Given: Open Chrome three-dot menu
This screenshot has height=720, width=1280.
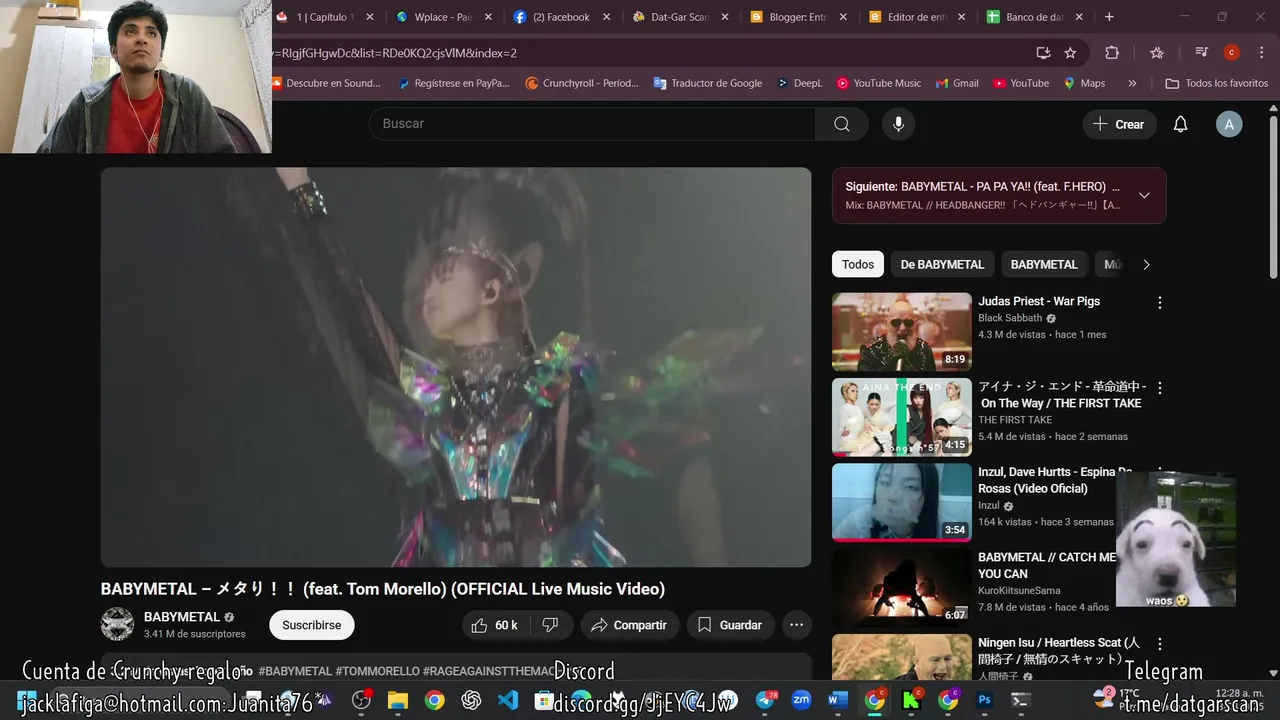Looking at the screenshot, I should (1262, 53).
